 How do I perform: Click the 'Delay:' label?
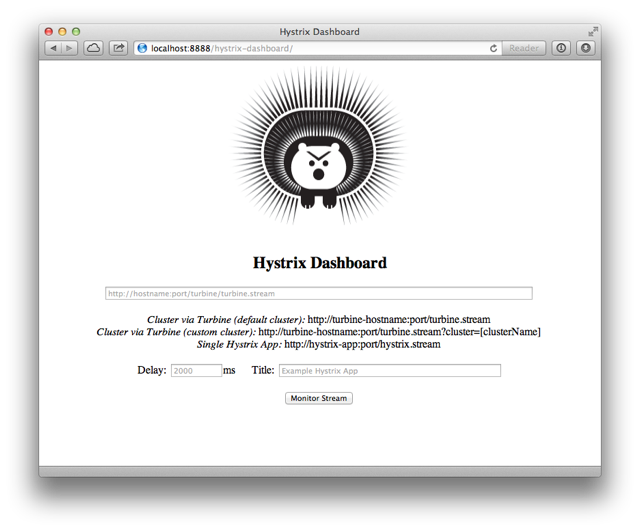click(152, 370)
